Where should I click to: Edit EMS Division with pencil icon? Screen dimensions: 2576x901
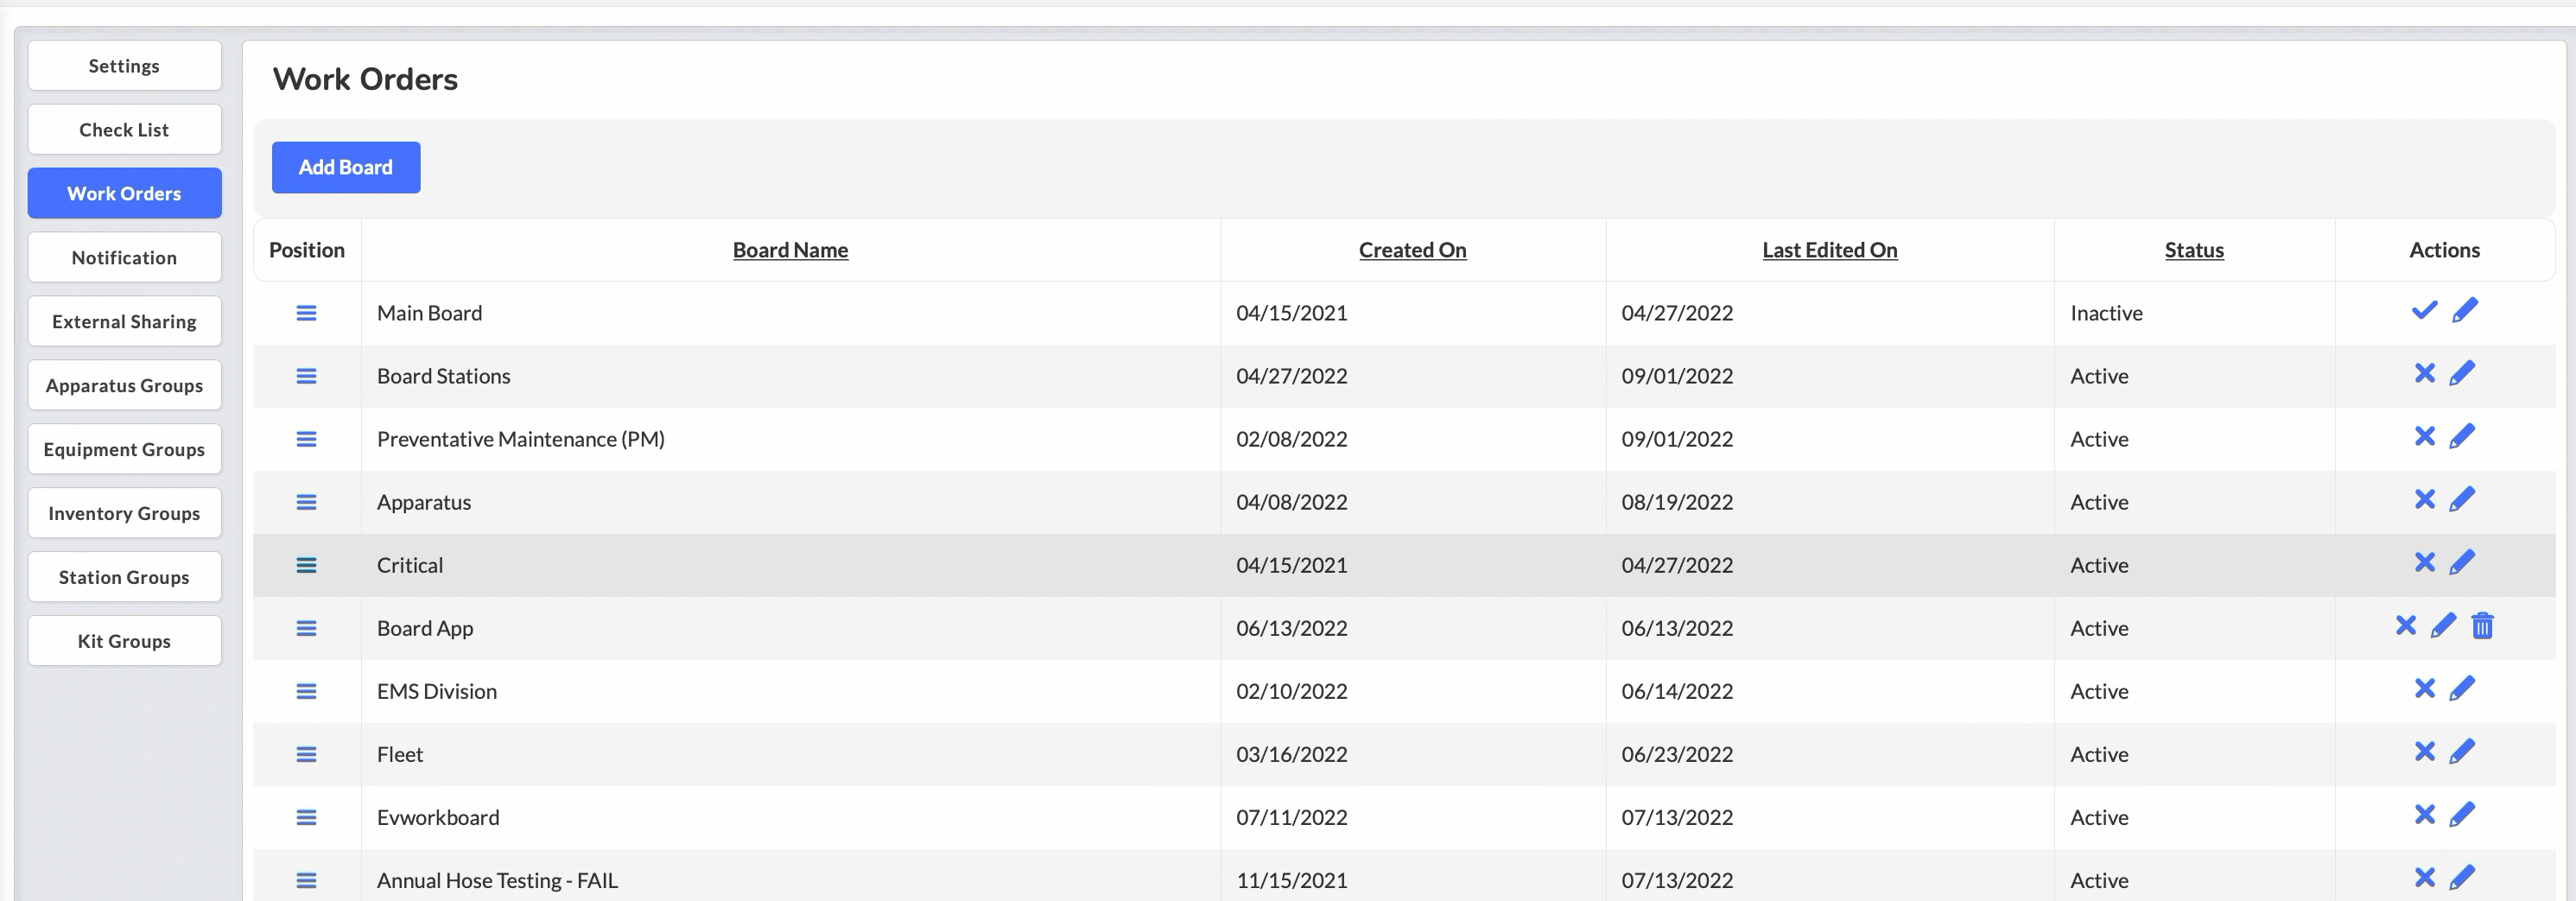point(2462,688)
